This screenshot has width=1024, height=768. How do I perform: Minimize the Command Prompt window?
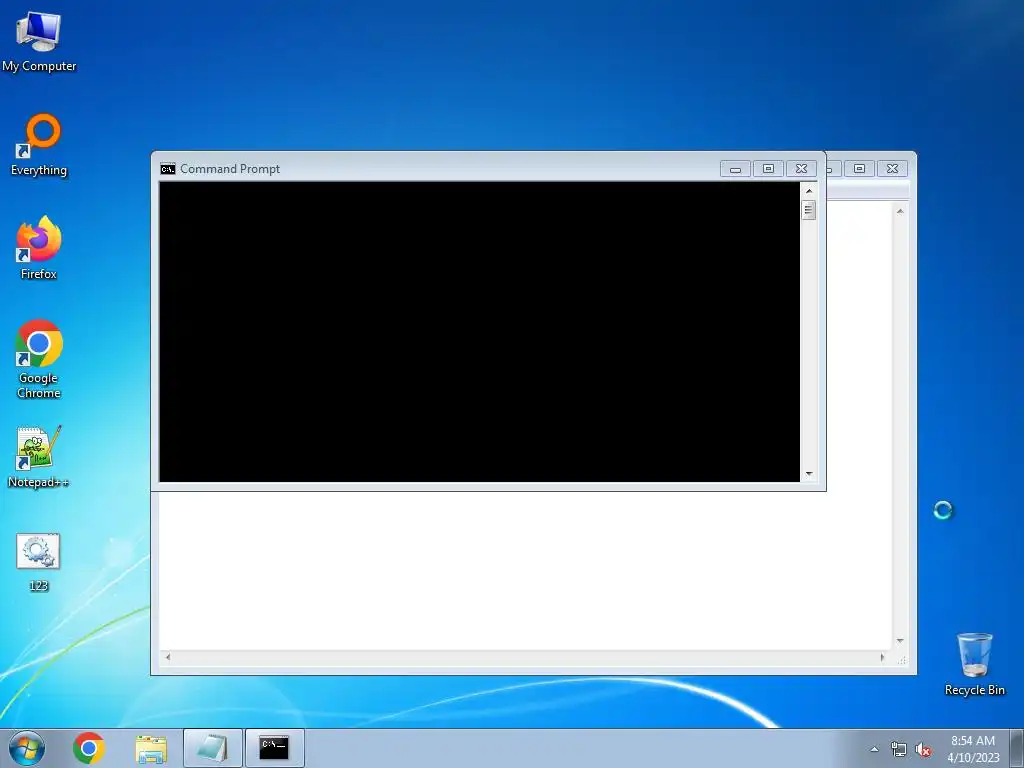pos(735,169)
